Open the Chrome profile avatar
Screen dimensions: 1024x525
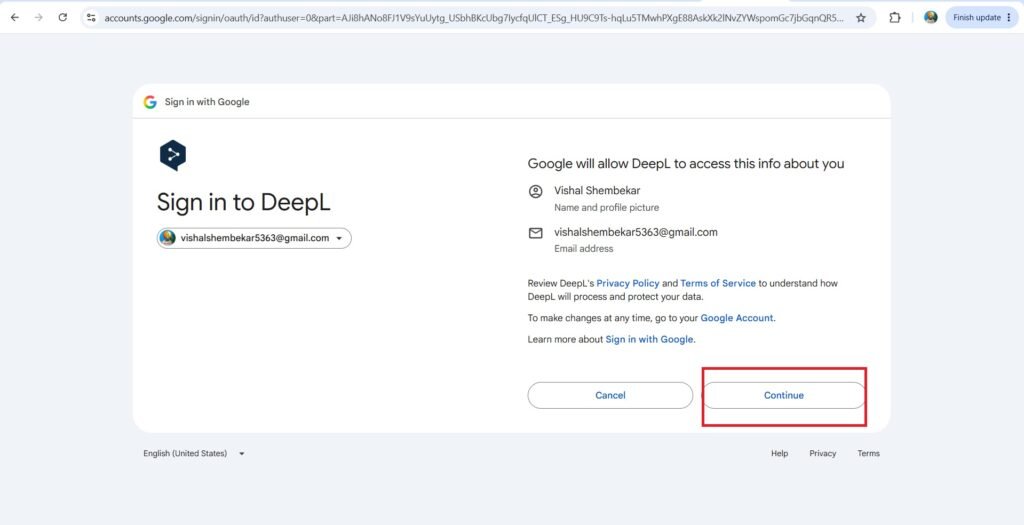click(931, 18)
